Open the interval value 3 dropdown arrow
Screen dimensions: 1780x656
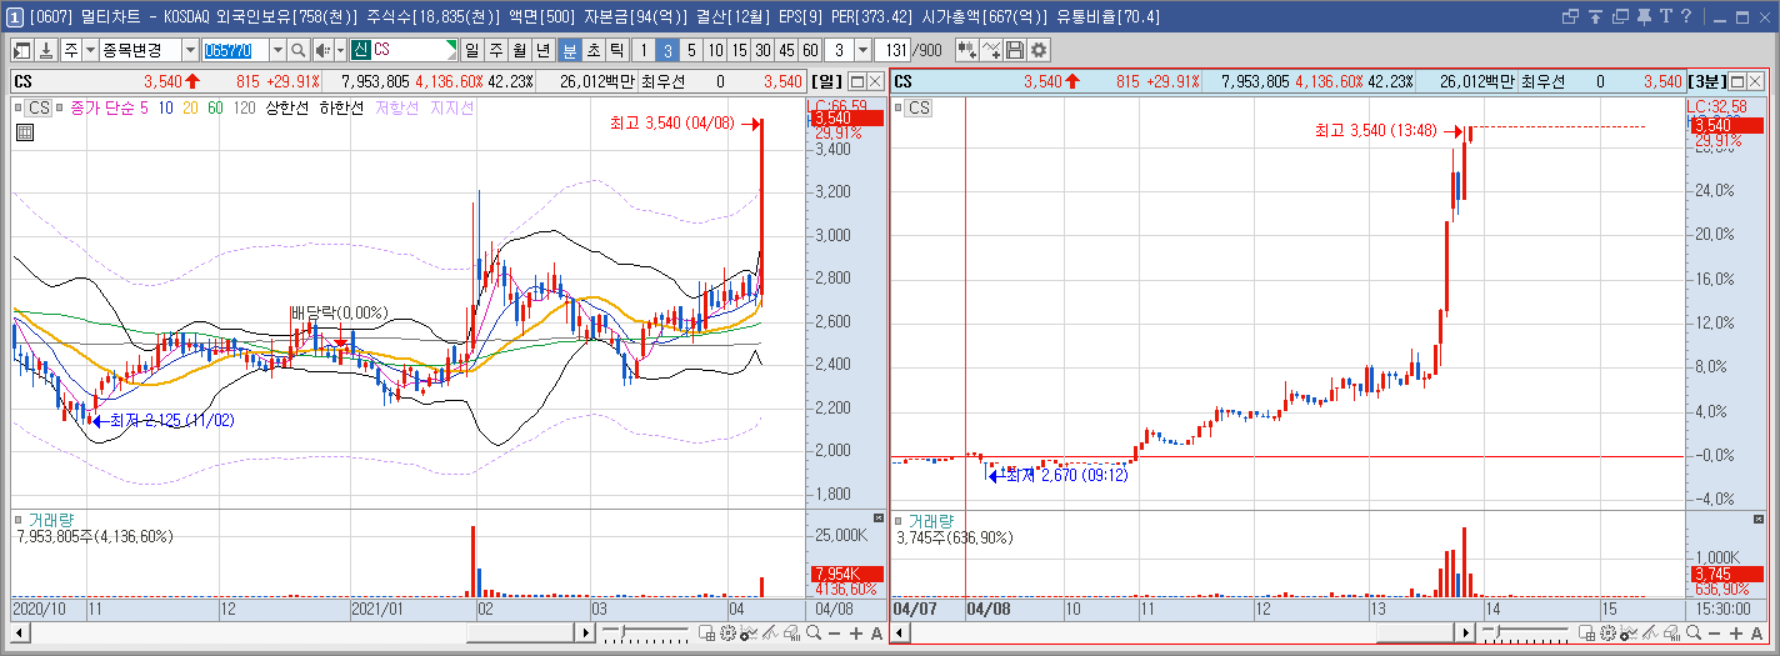click(x=862, y=50)
